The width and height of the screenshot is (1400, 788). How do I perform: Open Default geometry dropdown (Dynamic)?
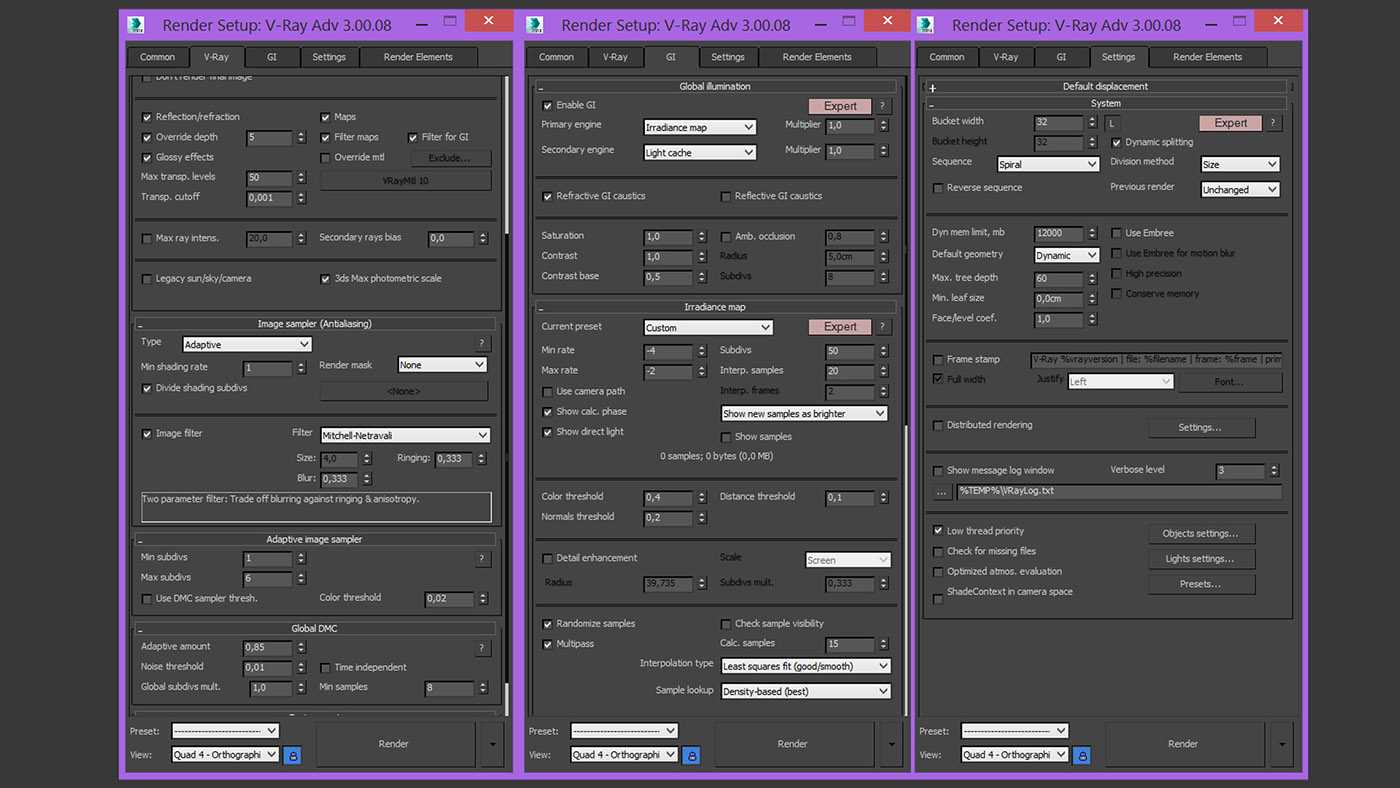[1067, 255]
